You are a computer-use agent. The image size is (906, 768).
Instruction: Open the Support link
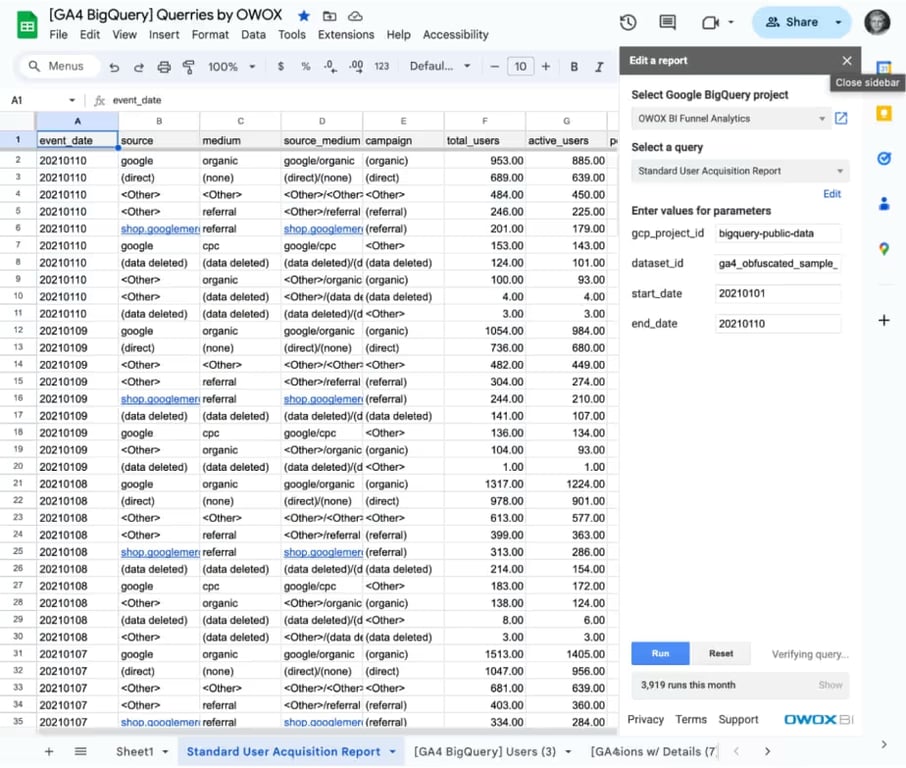pyautogui.click(x=738, y=719)
